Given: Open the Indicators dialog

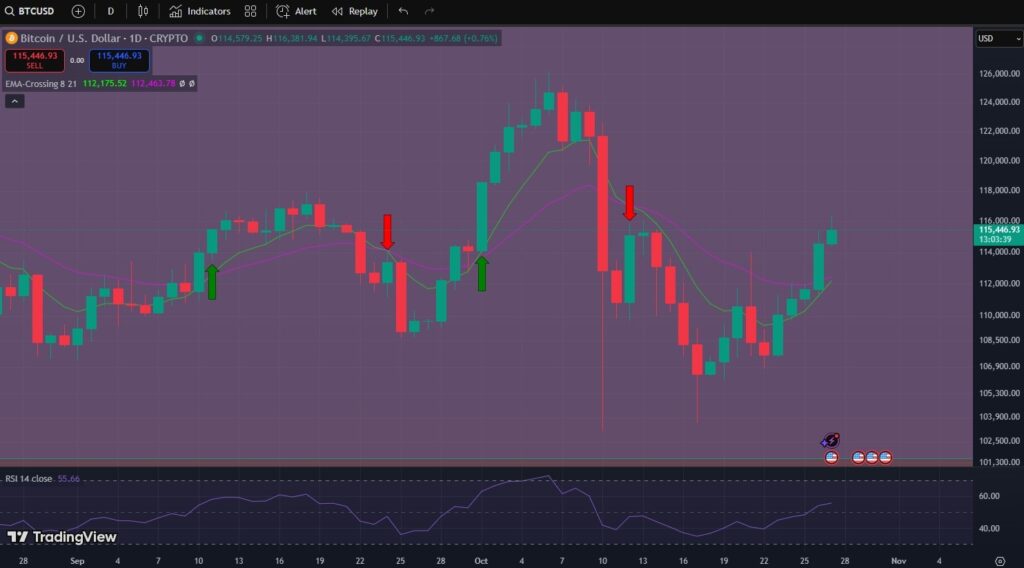Looking at the screenshot, I should tap(200, 11).
